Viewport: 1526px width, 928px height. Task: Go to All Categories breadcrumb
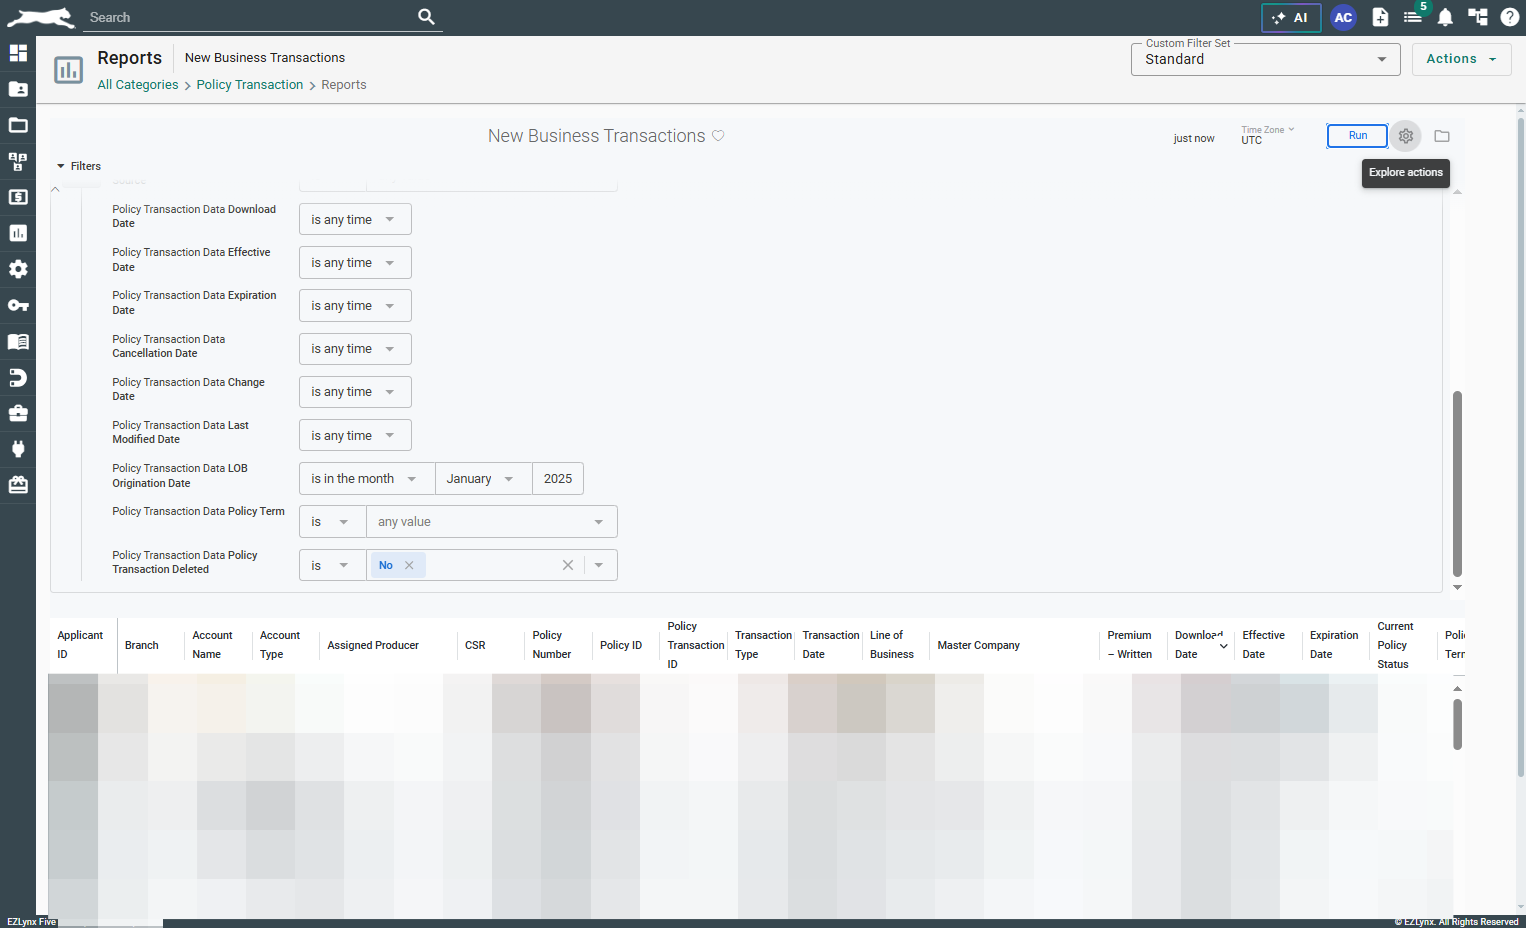138,85
